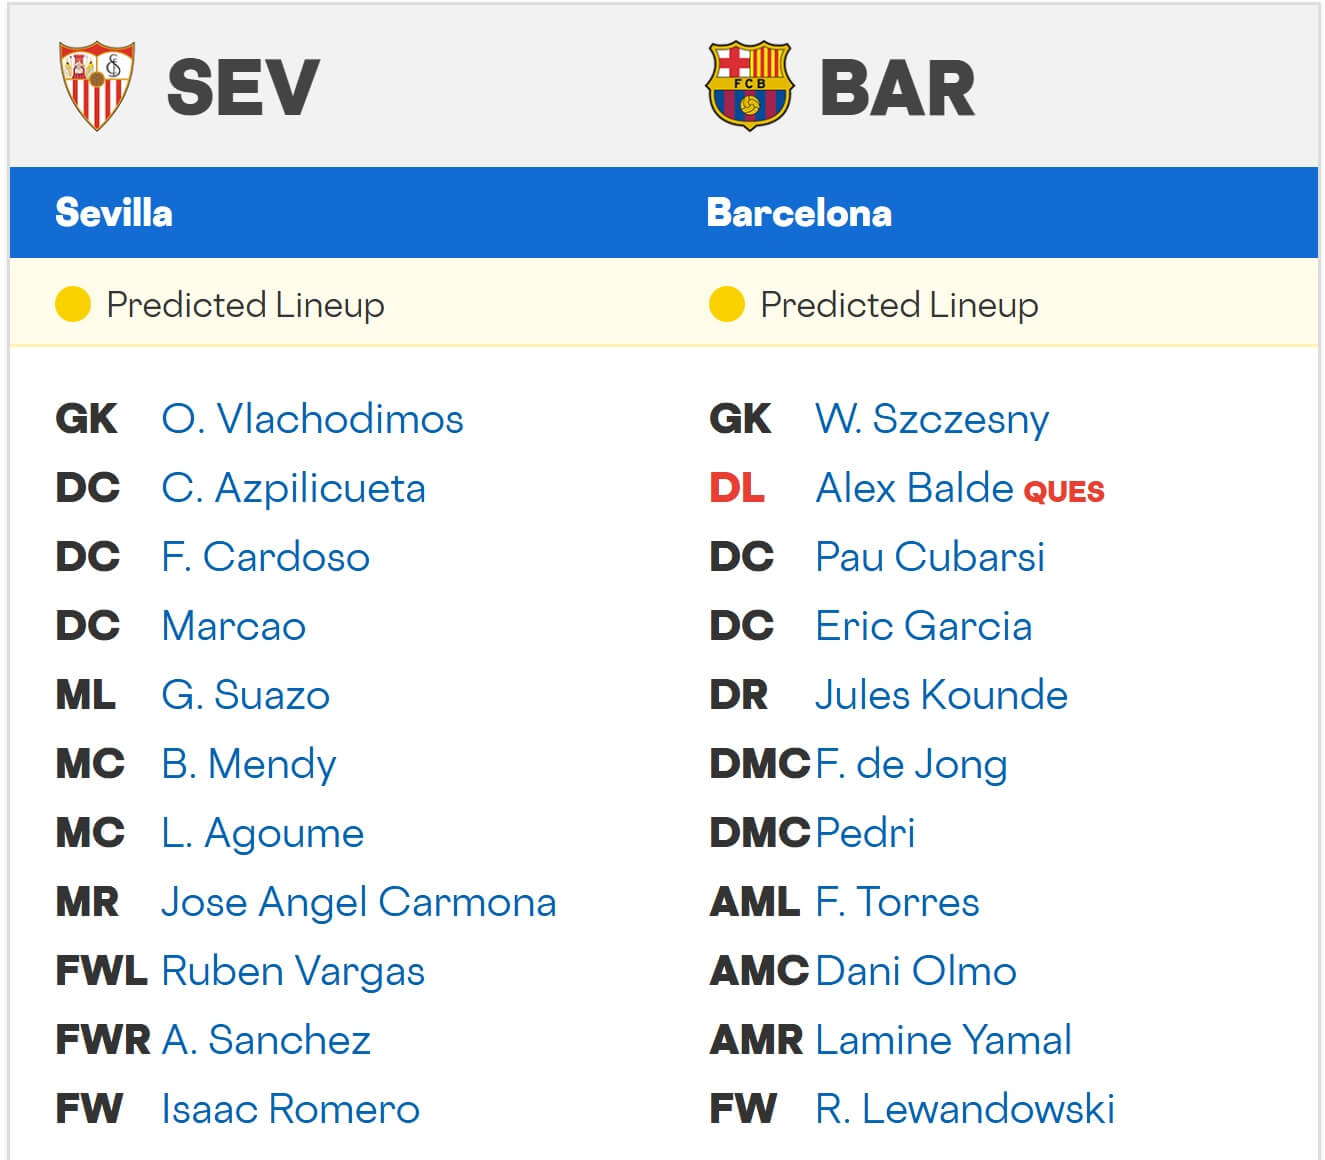The image size is (1325, 1160).
Task: Open Pedri's player page
Action: [x=865, y=833]
